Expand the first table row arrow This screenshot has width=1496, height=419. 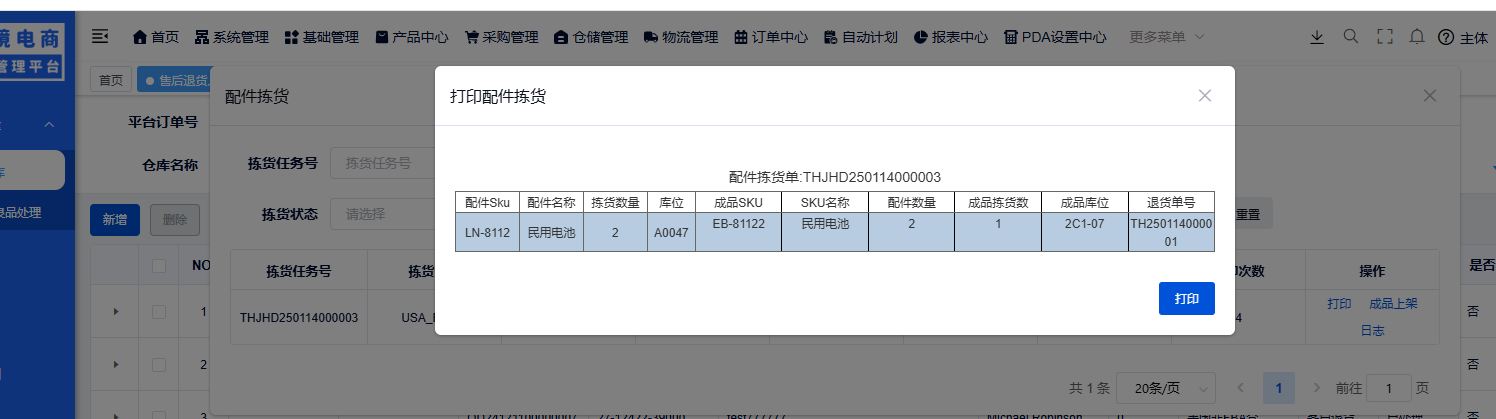[116, 312]
